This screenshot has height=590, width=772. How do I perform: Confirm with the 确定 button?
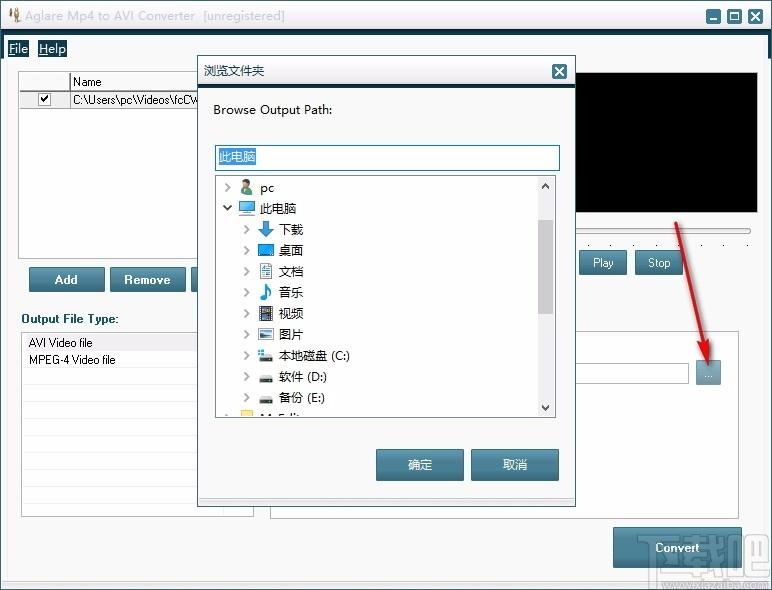(x=419, y=464)
